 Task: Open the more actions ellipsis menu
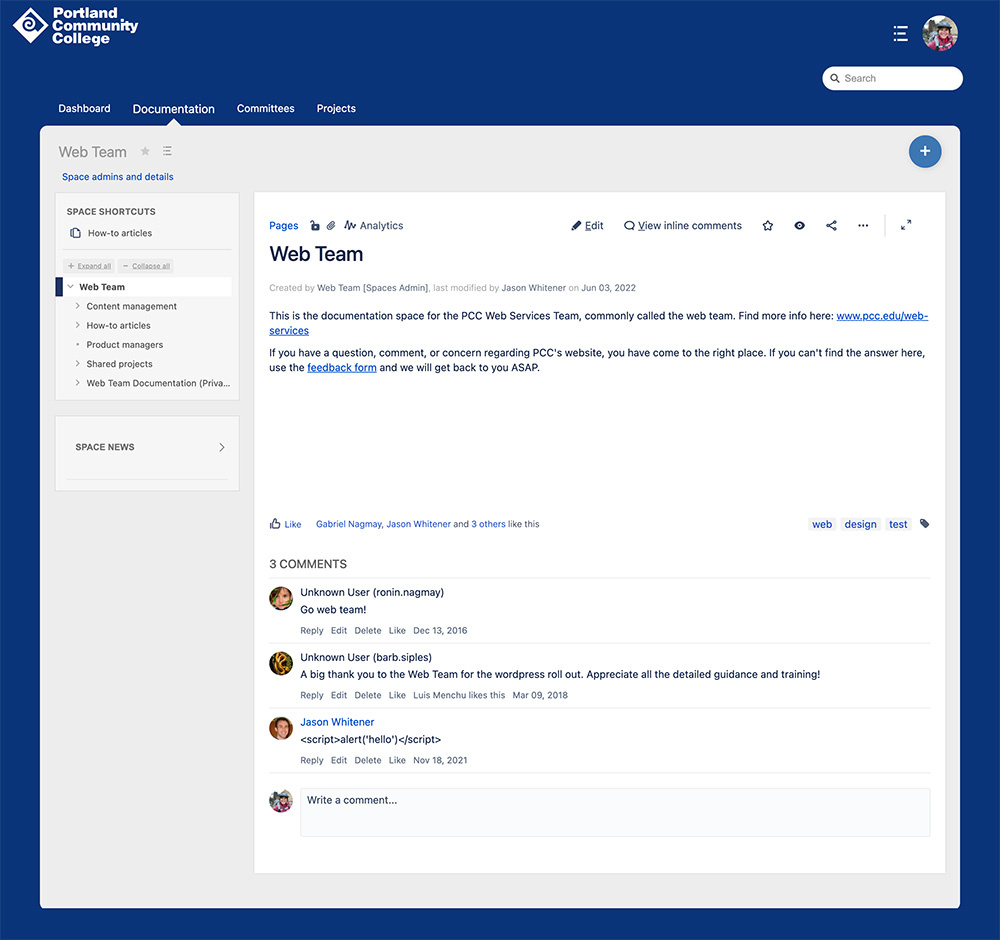tap(863, 225)
